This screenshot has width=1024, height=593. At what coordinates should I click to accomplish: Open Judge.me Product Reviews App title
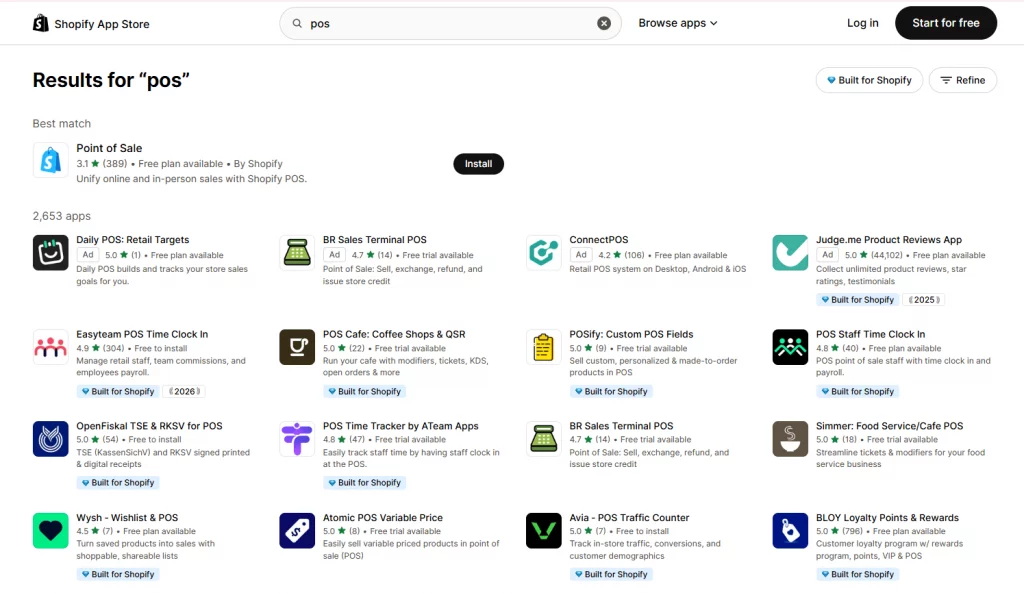(x=889, y=240)
